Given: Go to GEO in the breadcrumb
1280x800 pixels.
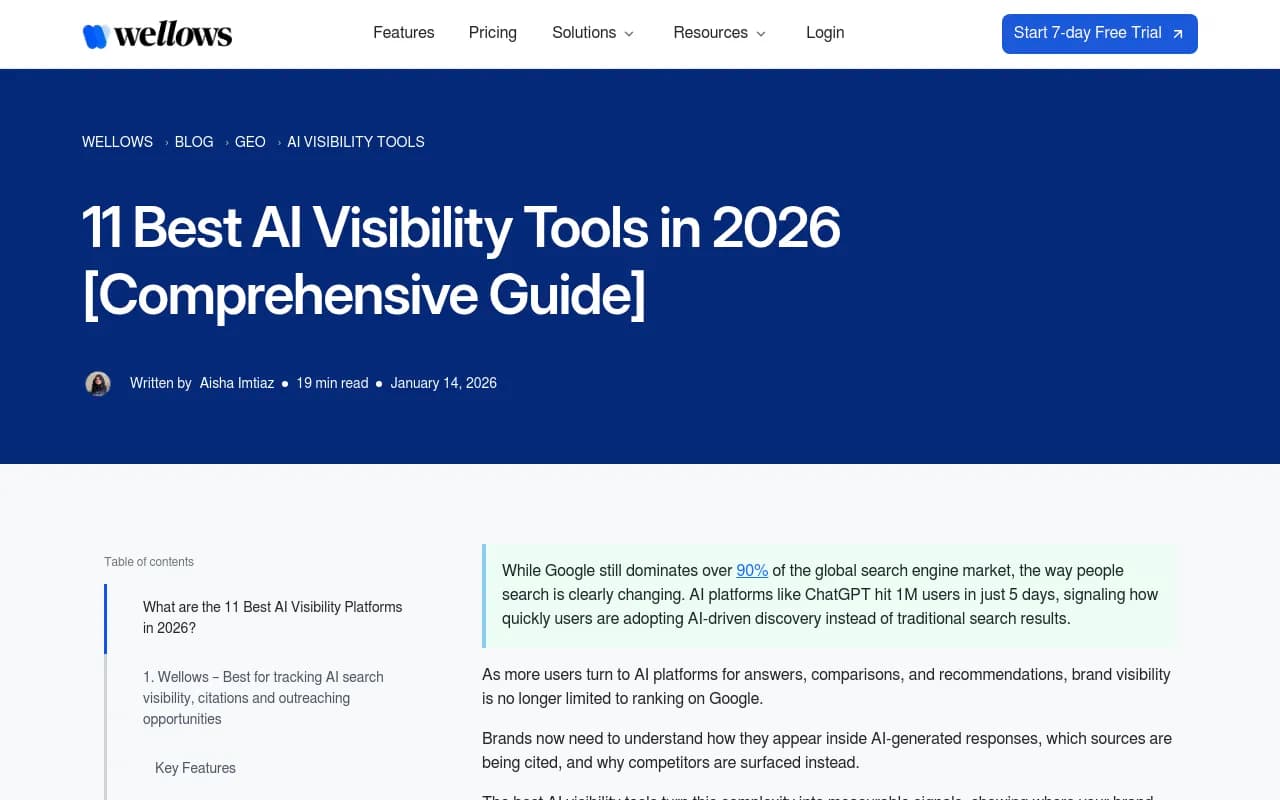Looking at the screenshot, I should click(250, 142).
